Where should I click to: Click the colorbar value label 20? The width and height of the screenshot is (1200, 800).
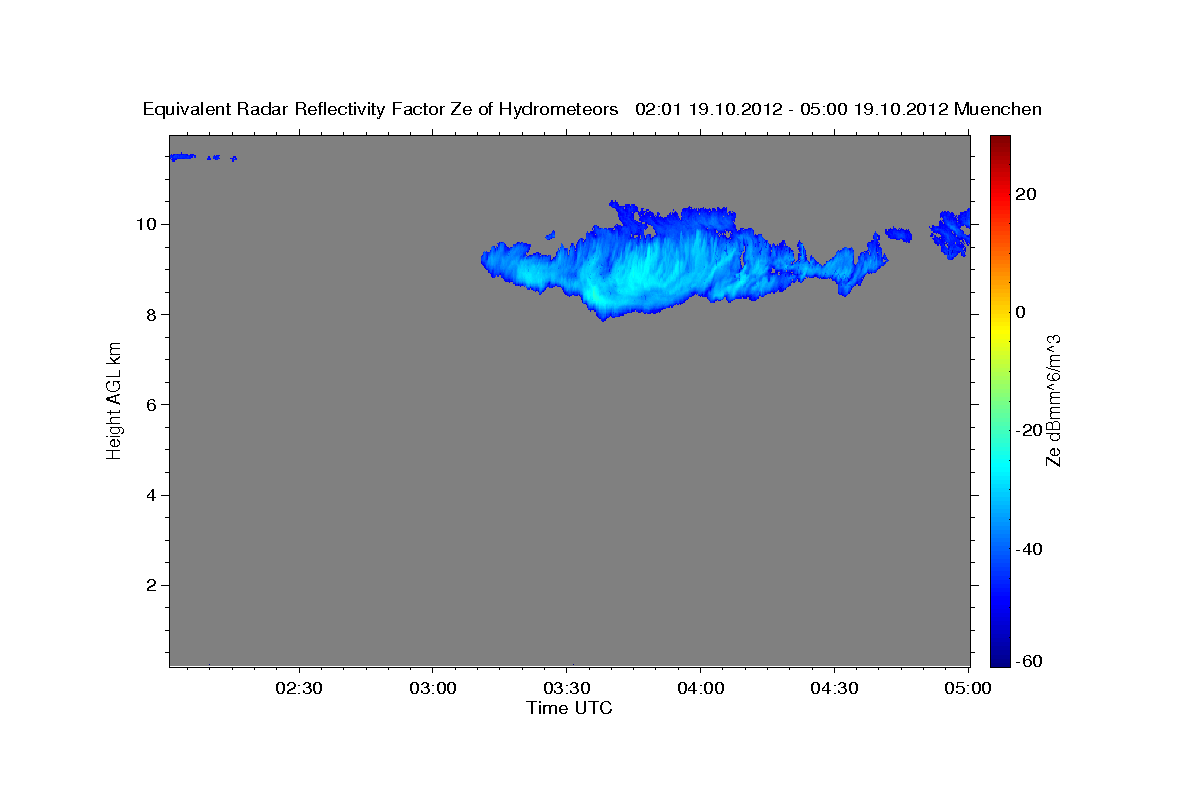1026,194
